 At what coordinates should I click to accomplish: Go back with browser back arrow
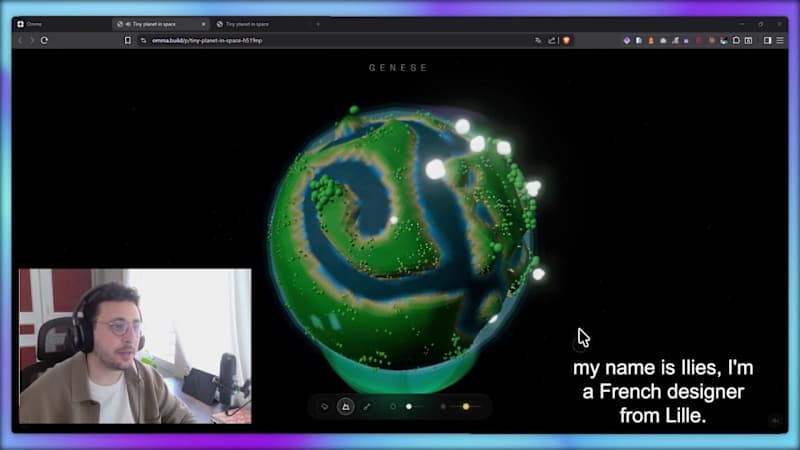point(20,40)
